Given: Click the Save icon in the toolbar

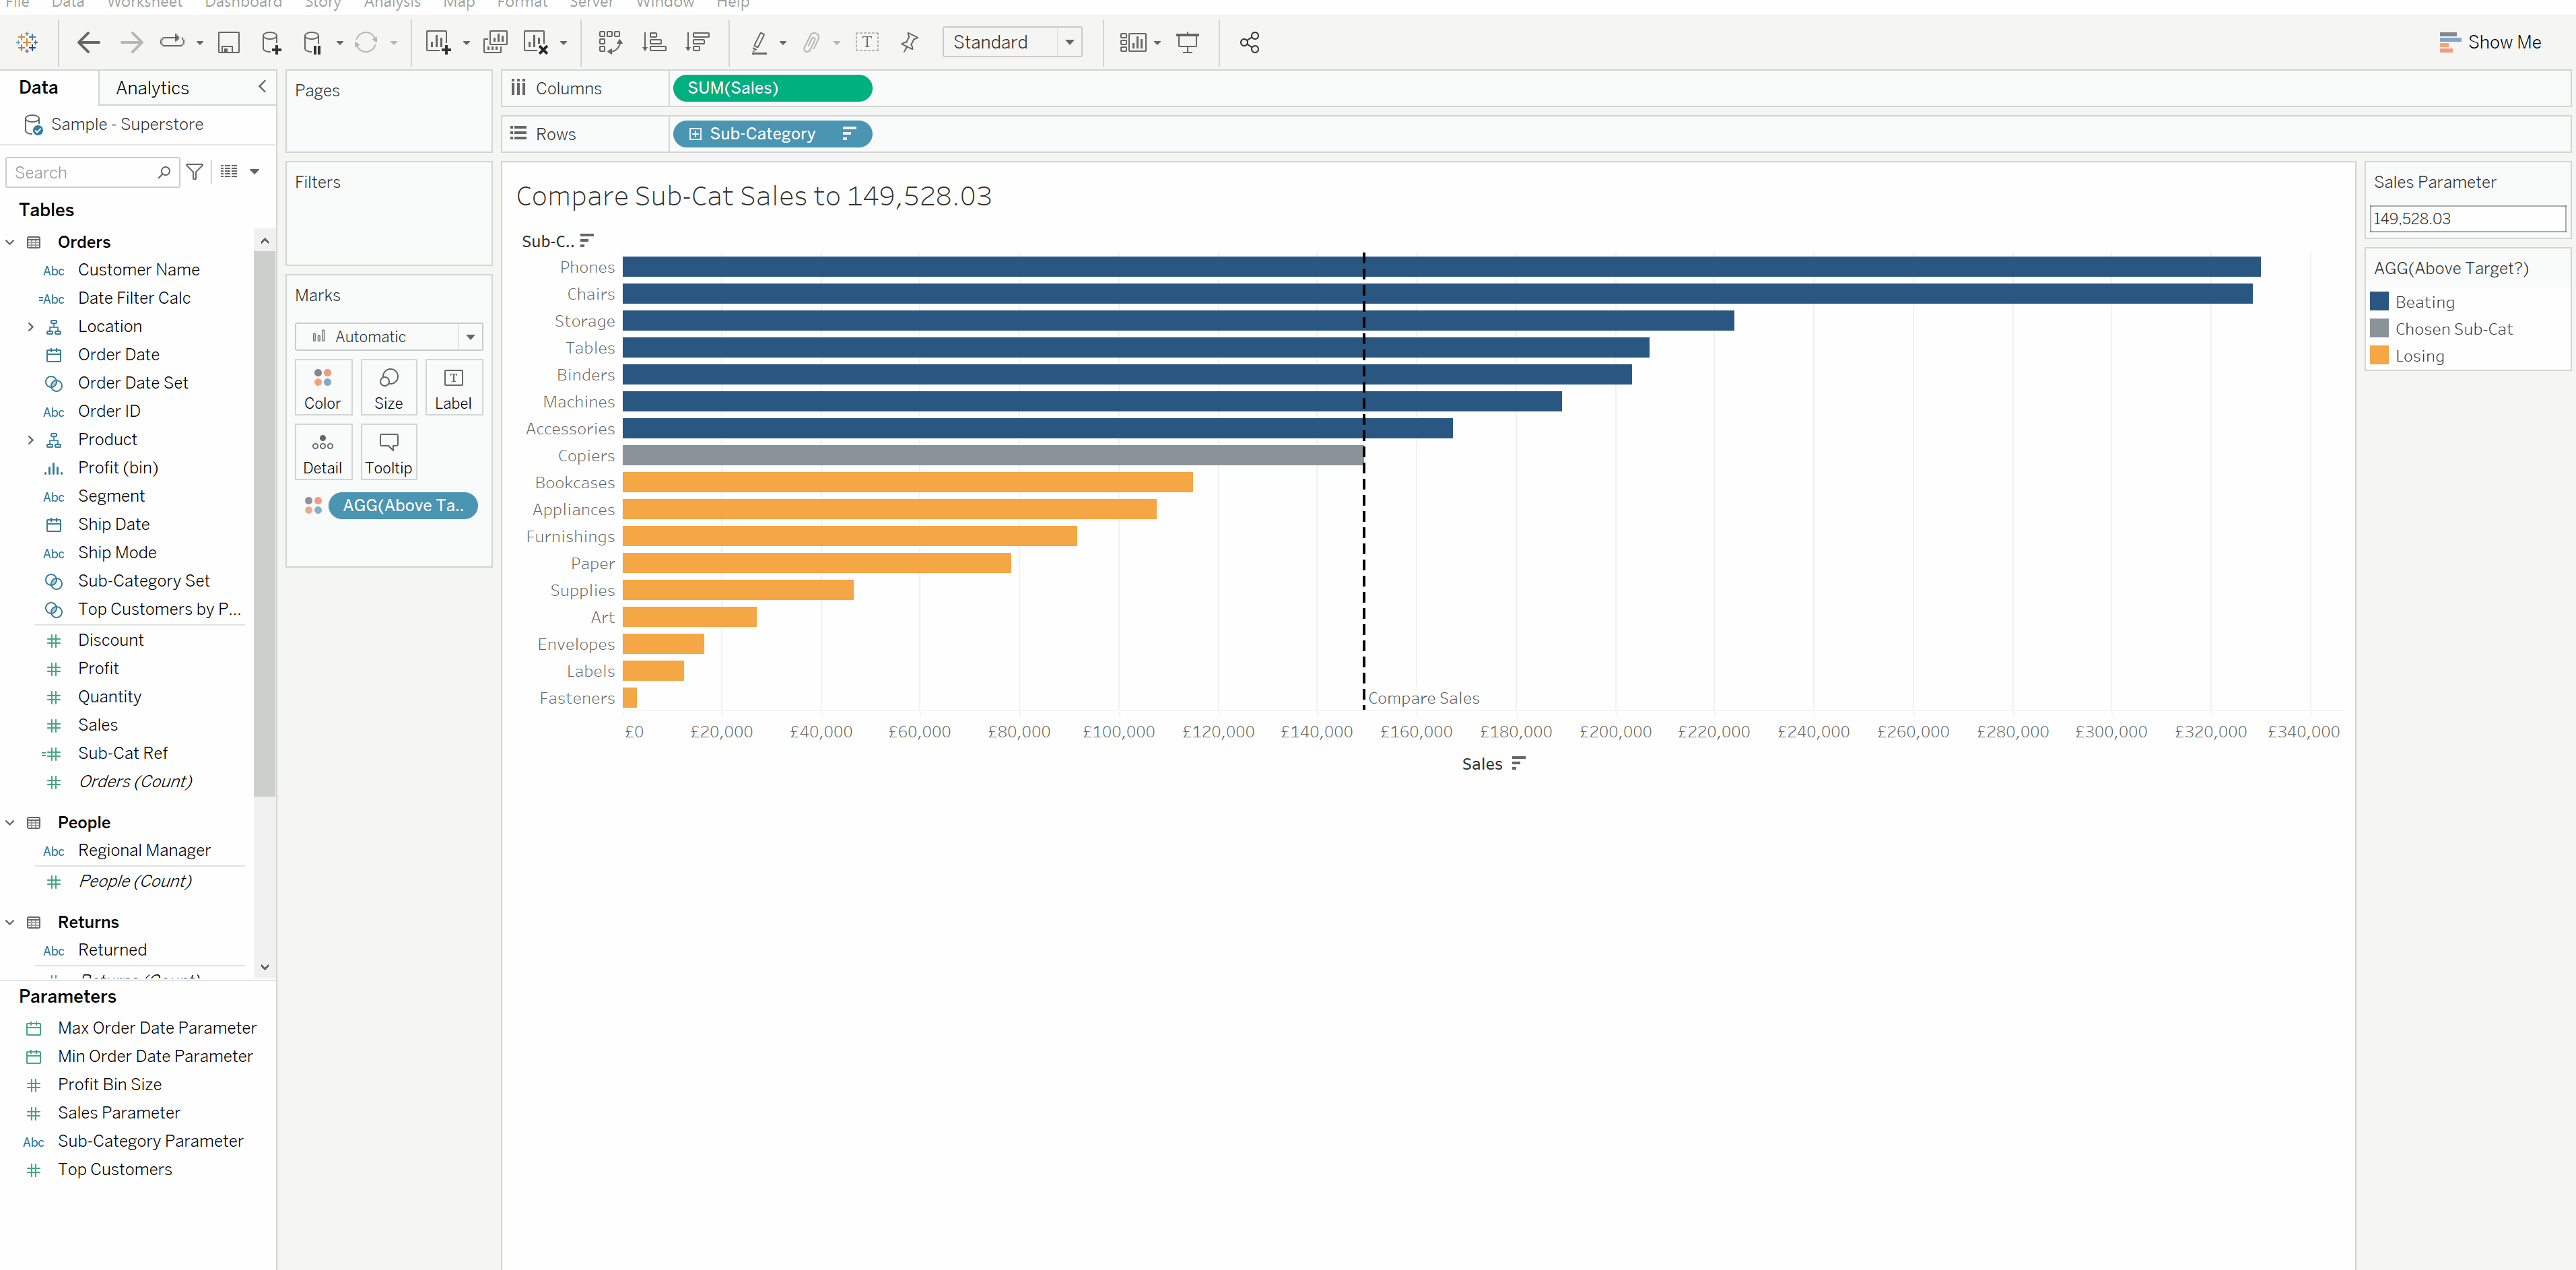Looking at the screenshot, I should [x=229, y=42].
